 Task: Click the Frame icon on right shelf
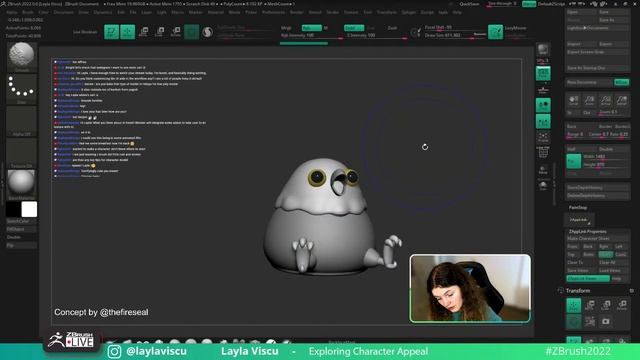click(x=543, y=137)
